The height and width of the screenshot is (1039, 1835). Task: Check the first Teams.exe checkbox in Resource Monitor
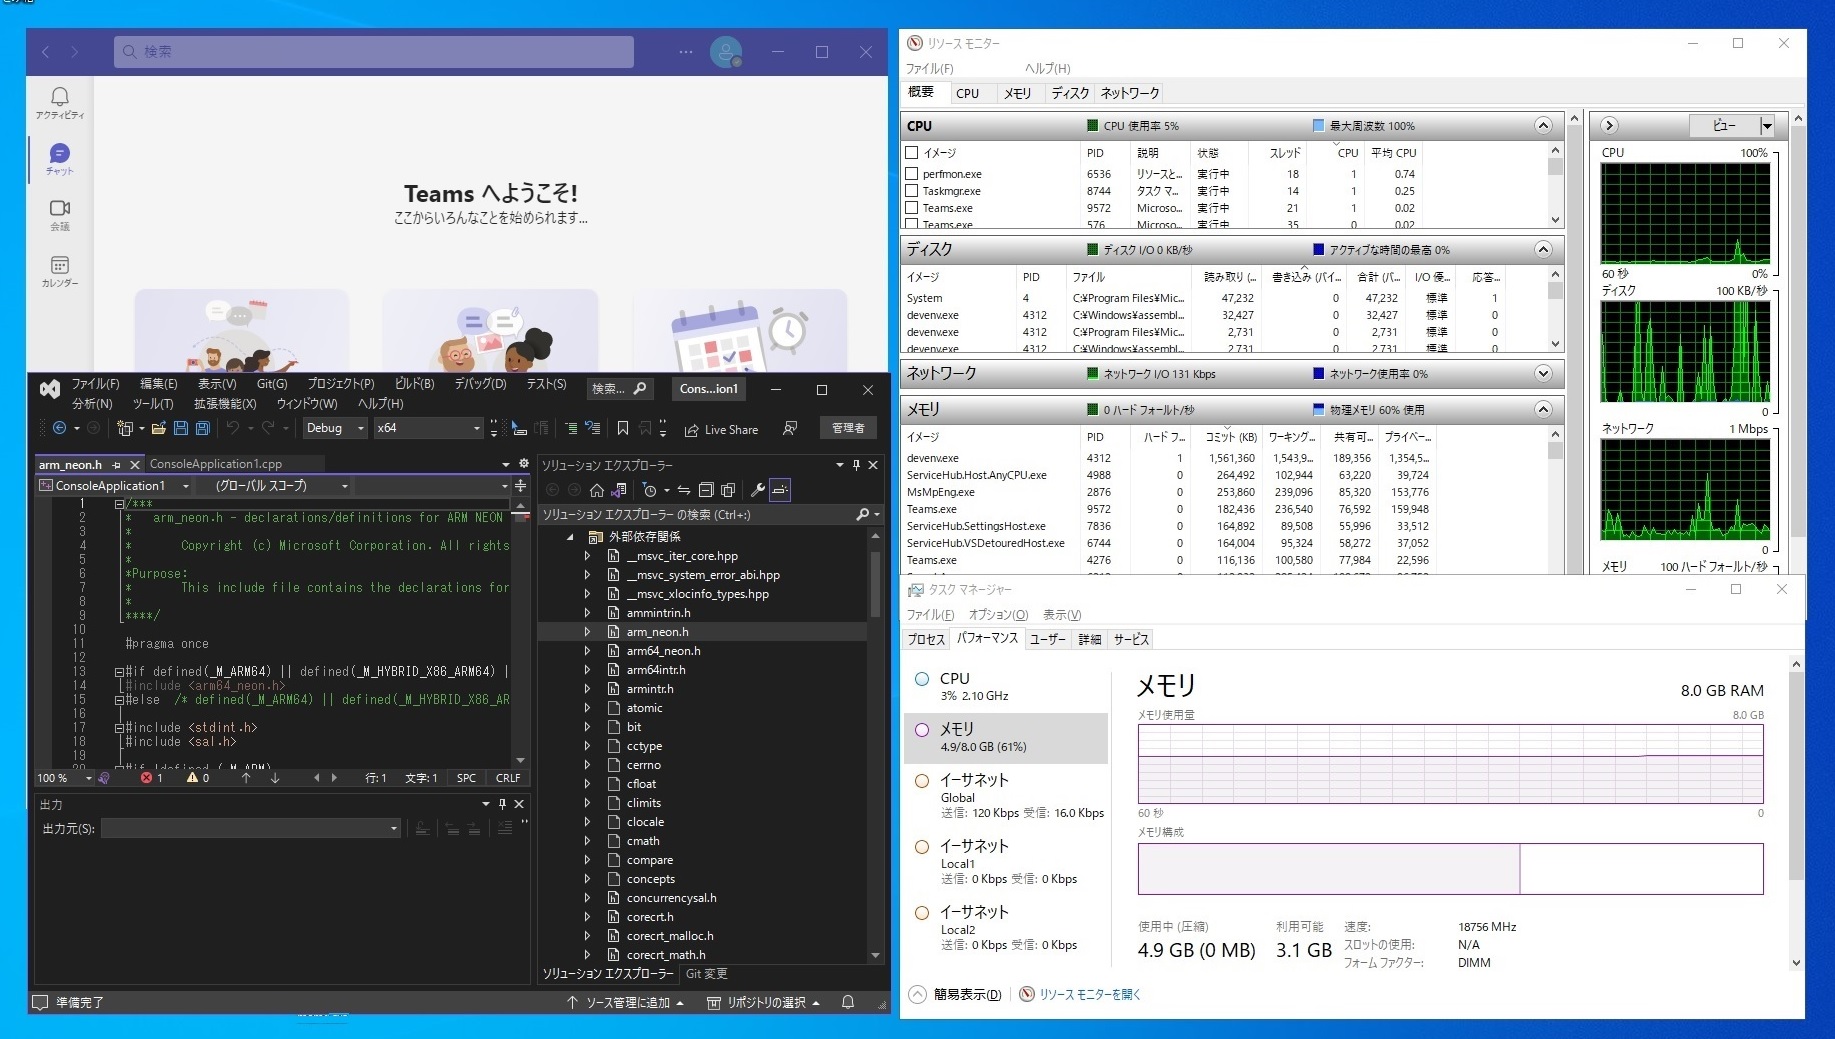pos(911,208)
